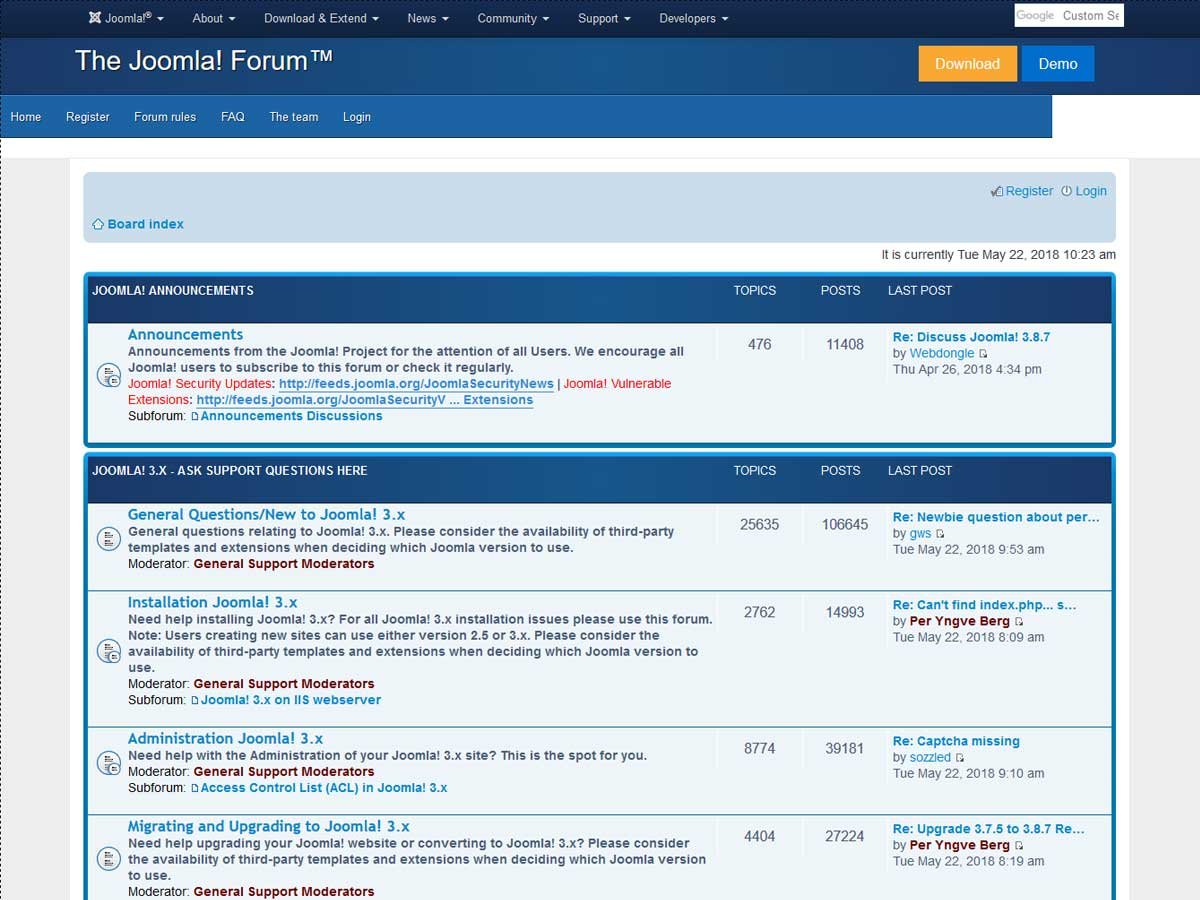Click The Joomla! Forum™ site title
The width and height of the screenshot is (1200, 900).
pos(204,61)
